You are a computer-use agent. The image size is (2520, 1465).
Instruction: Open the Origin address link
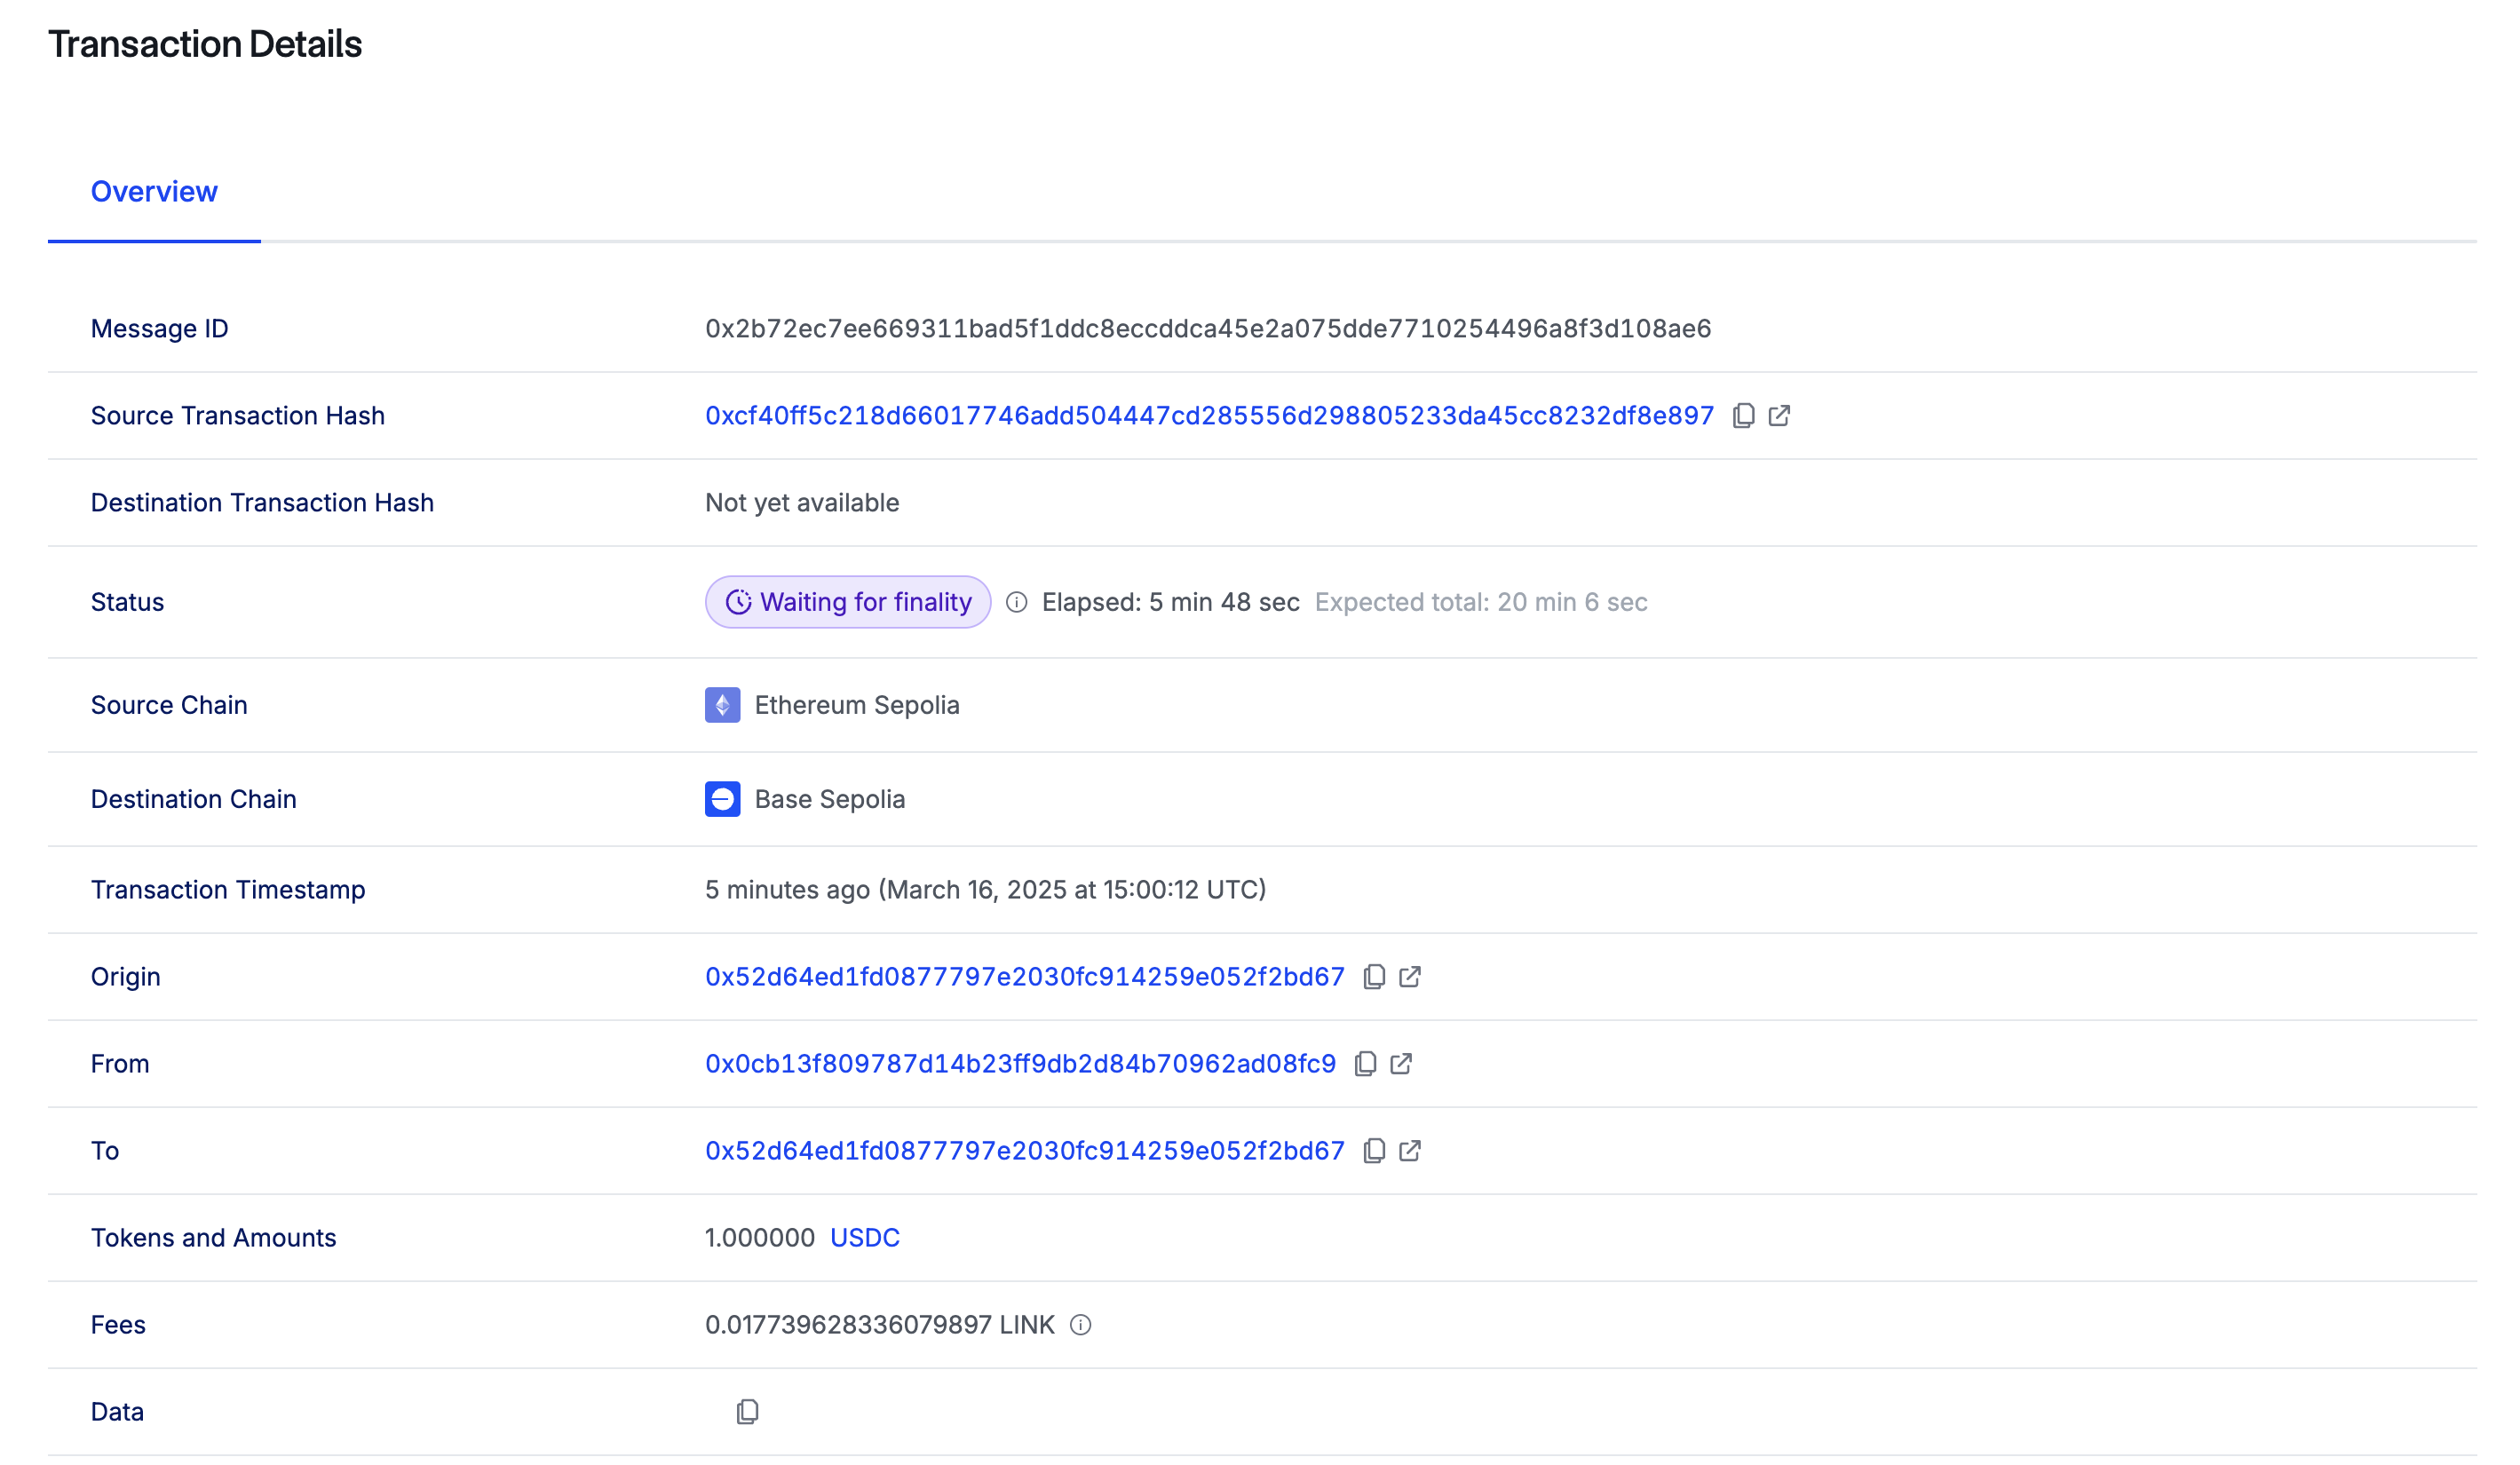[x=1024, y=976]
